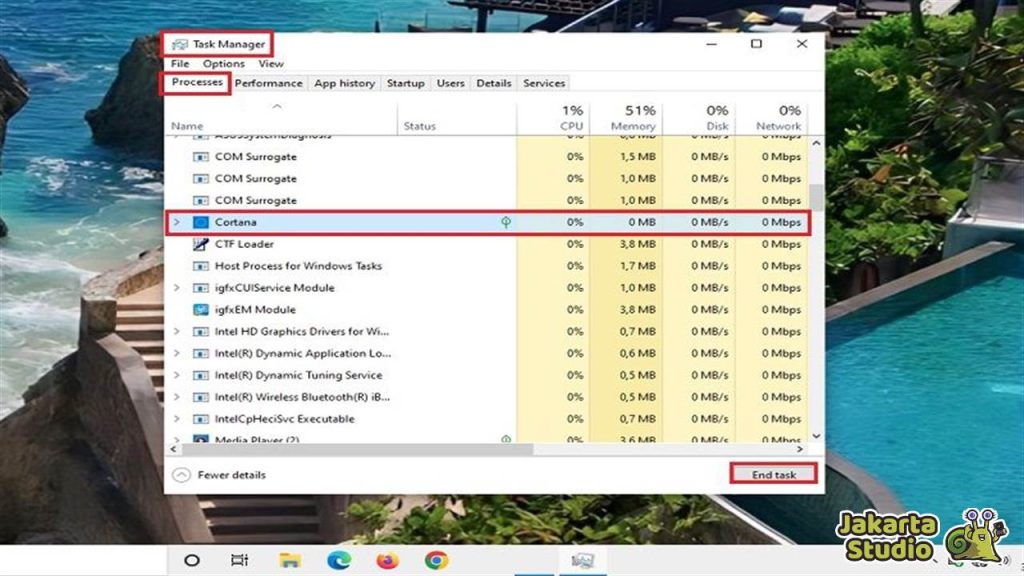Switch to the App history tab
The height and width of the screenshot is (576, 1024).
click(344, 83)
